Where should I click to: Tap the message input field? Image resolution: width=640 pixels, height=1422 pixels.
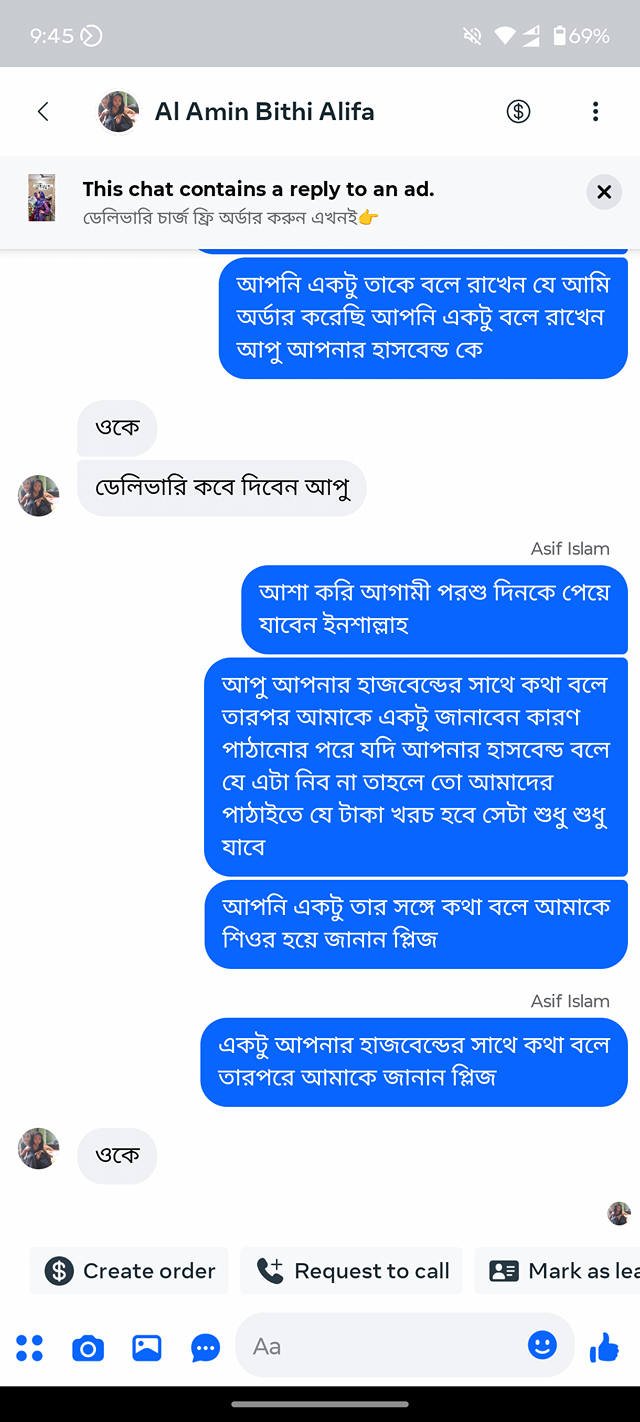[x=380, y=1347]
